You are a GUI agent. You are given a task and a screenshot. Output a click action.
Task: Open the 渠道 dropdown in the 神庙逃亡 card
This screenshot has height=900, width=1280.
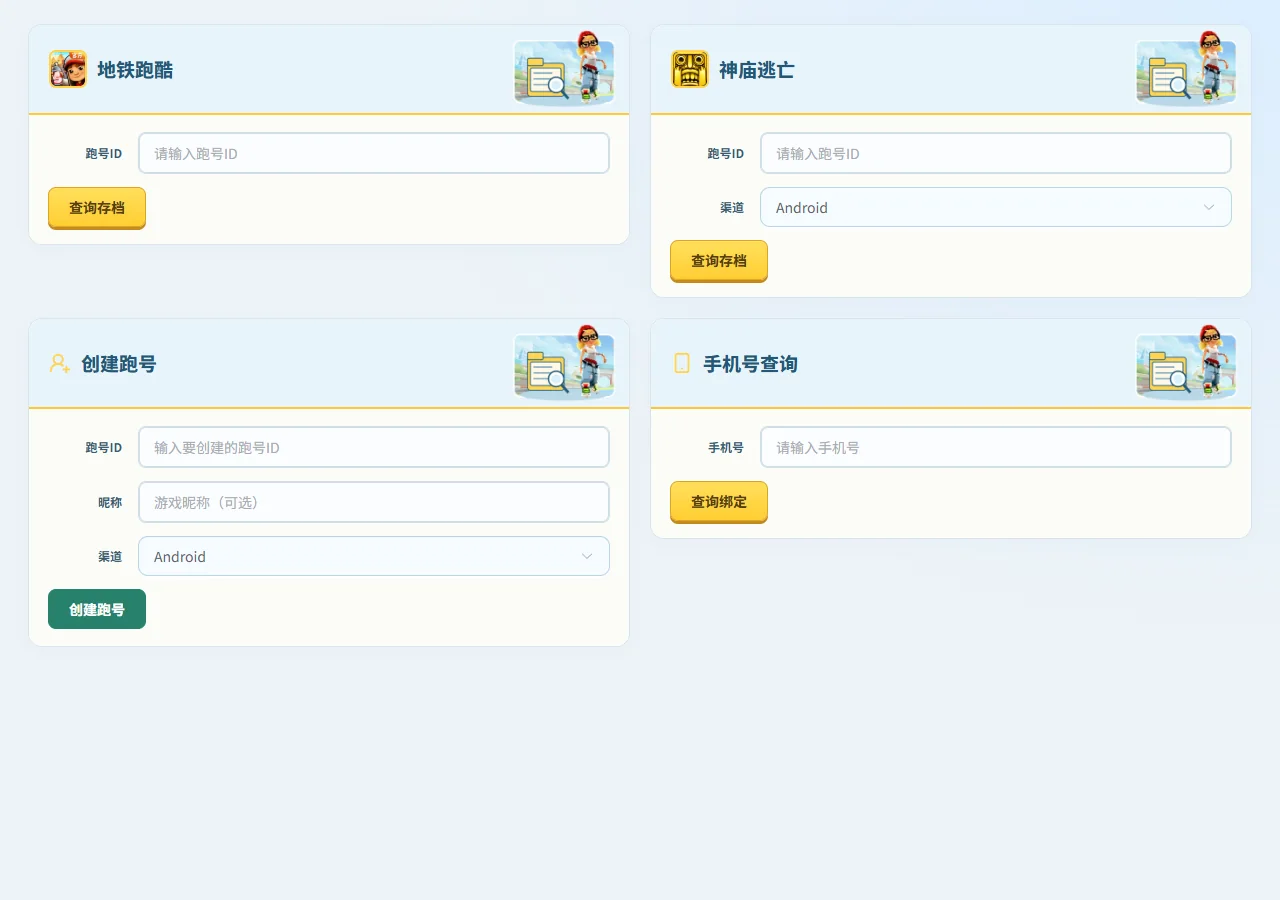pos(996,207)
